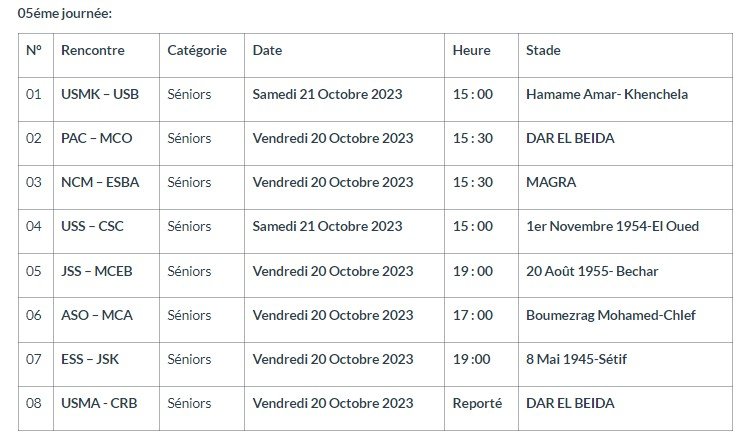
Task: Click the Rencontre column header
Action: [86, 50]
